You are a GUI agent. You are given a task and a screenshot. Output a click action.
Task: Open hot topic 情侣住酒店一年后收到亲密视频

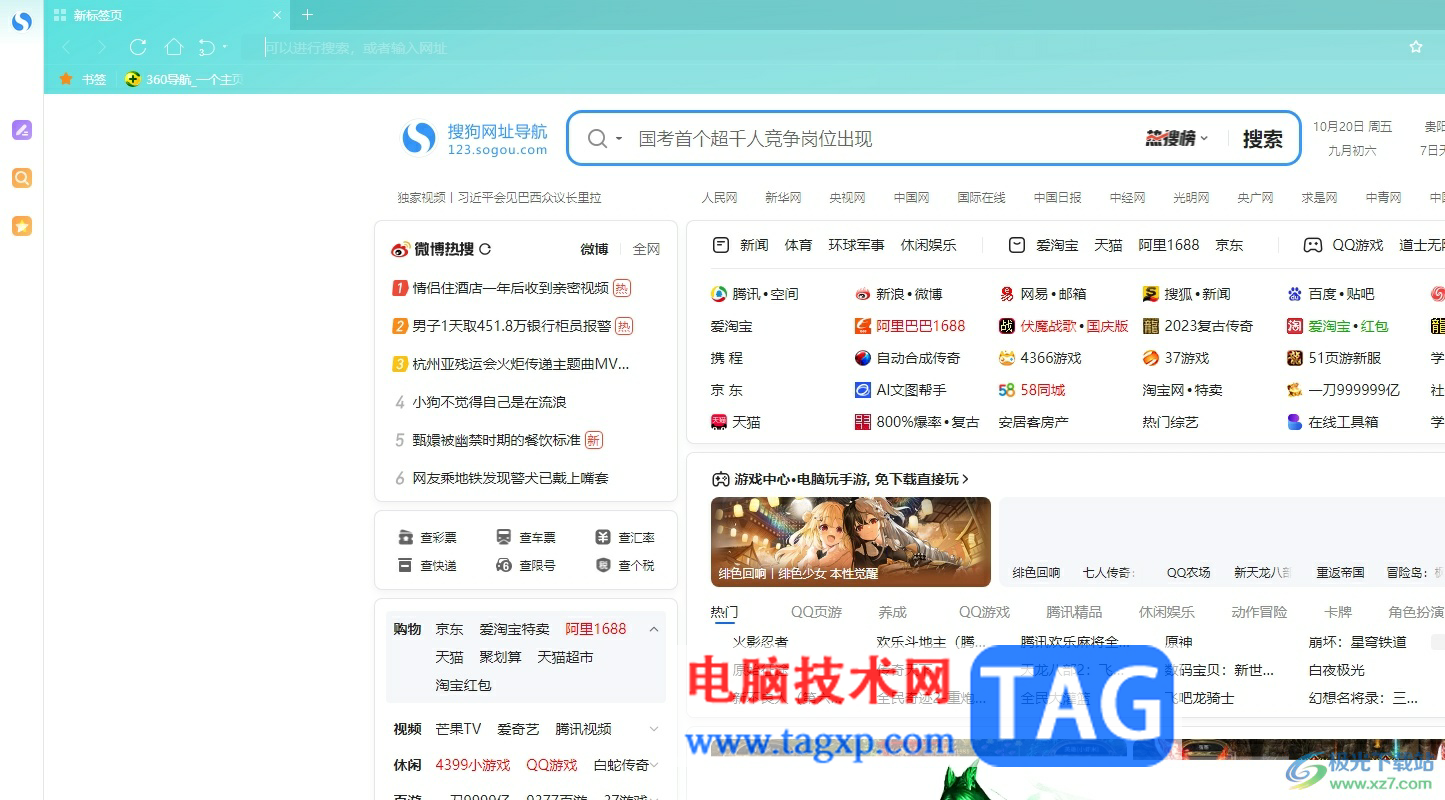(511, 288)
